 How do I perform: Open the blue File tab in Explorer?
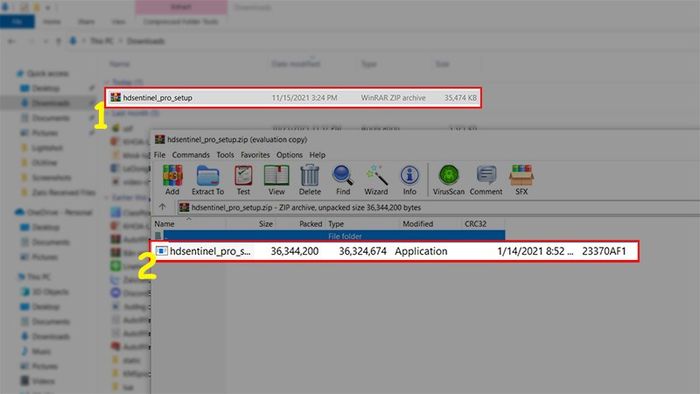pyautogui.click(x=17, y=21)
